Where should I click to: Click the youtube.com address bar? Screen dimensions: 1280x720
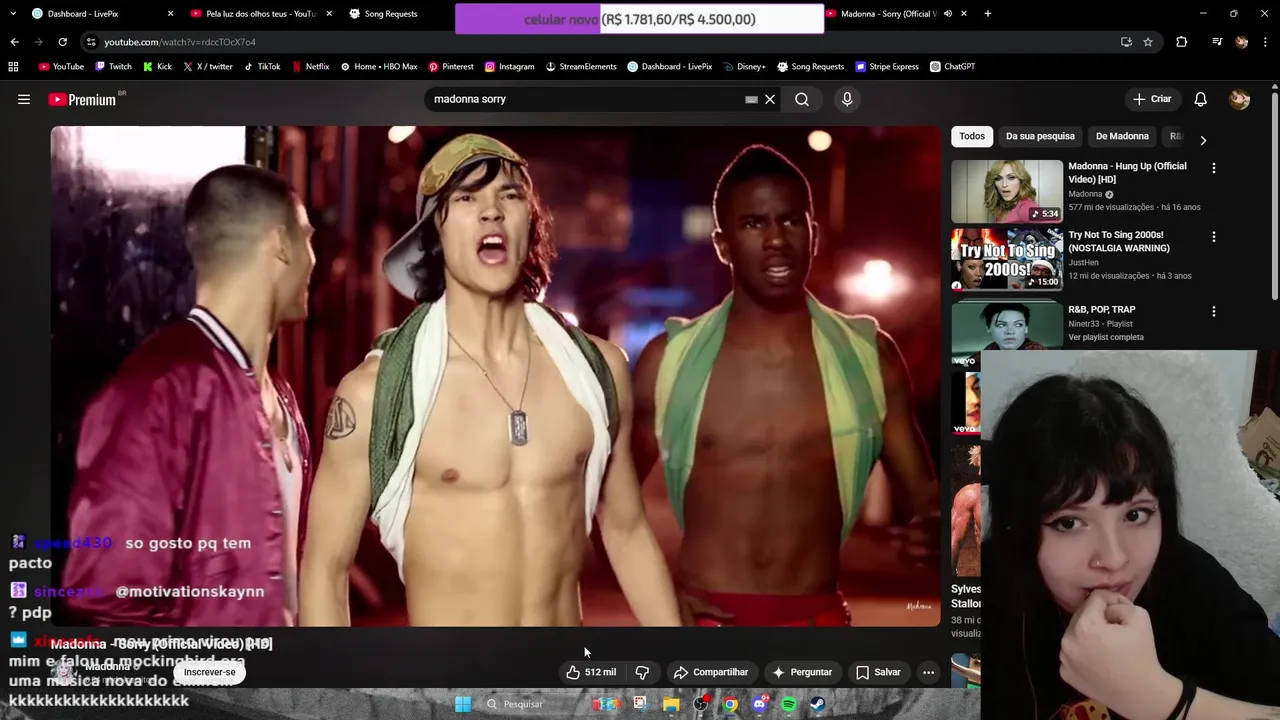pos(600,42)
